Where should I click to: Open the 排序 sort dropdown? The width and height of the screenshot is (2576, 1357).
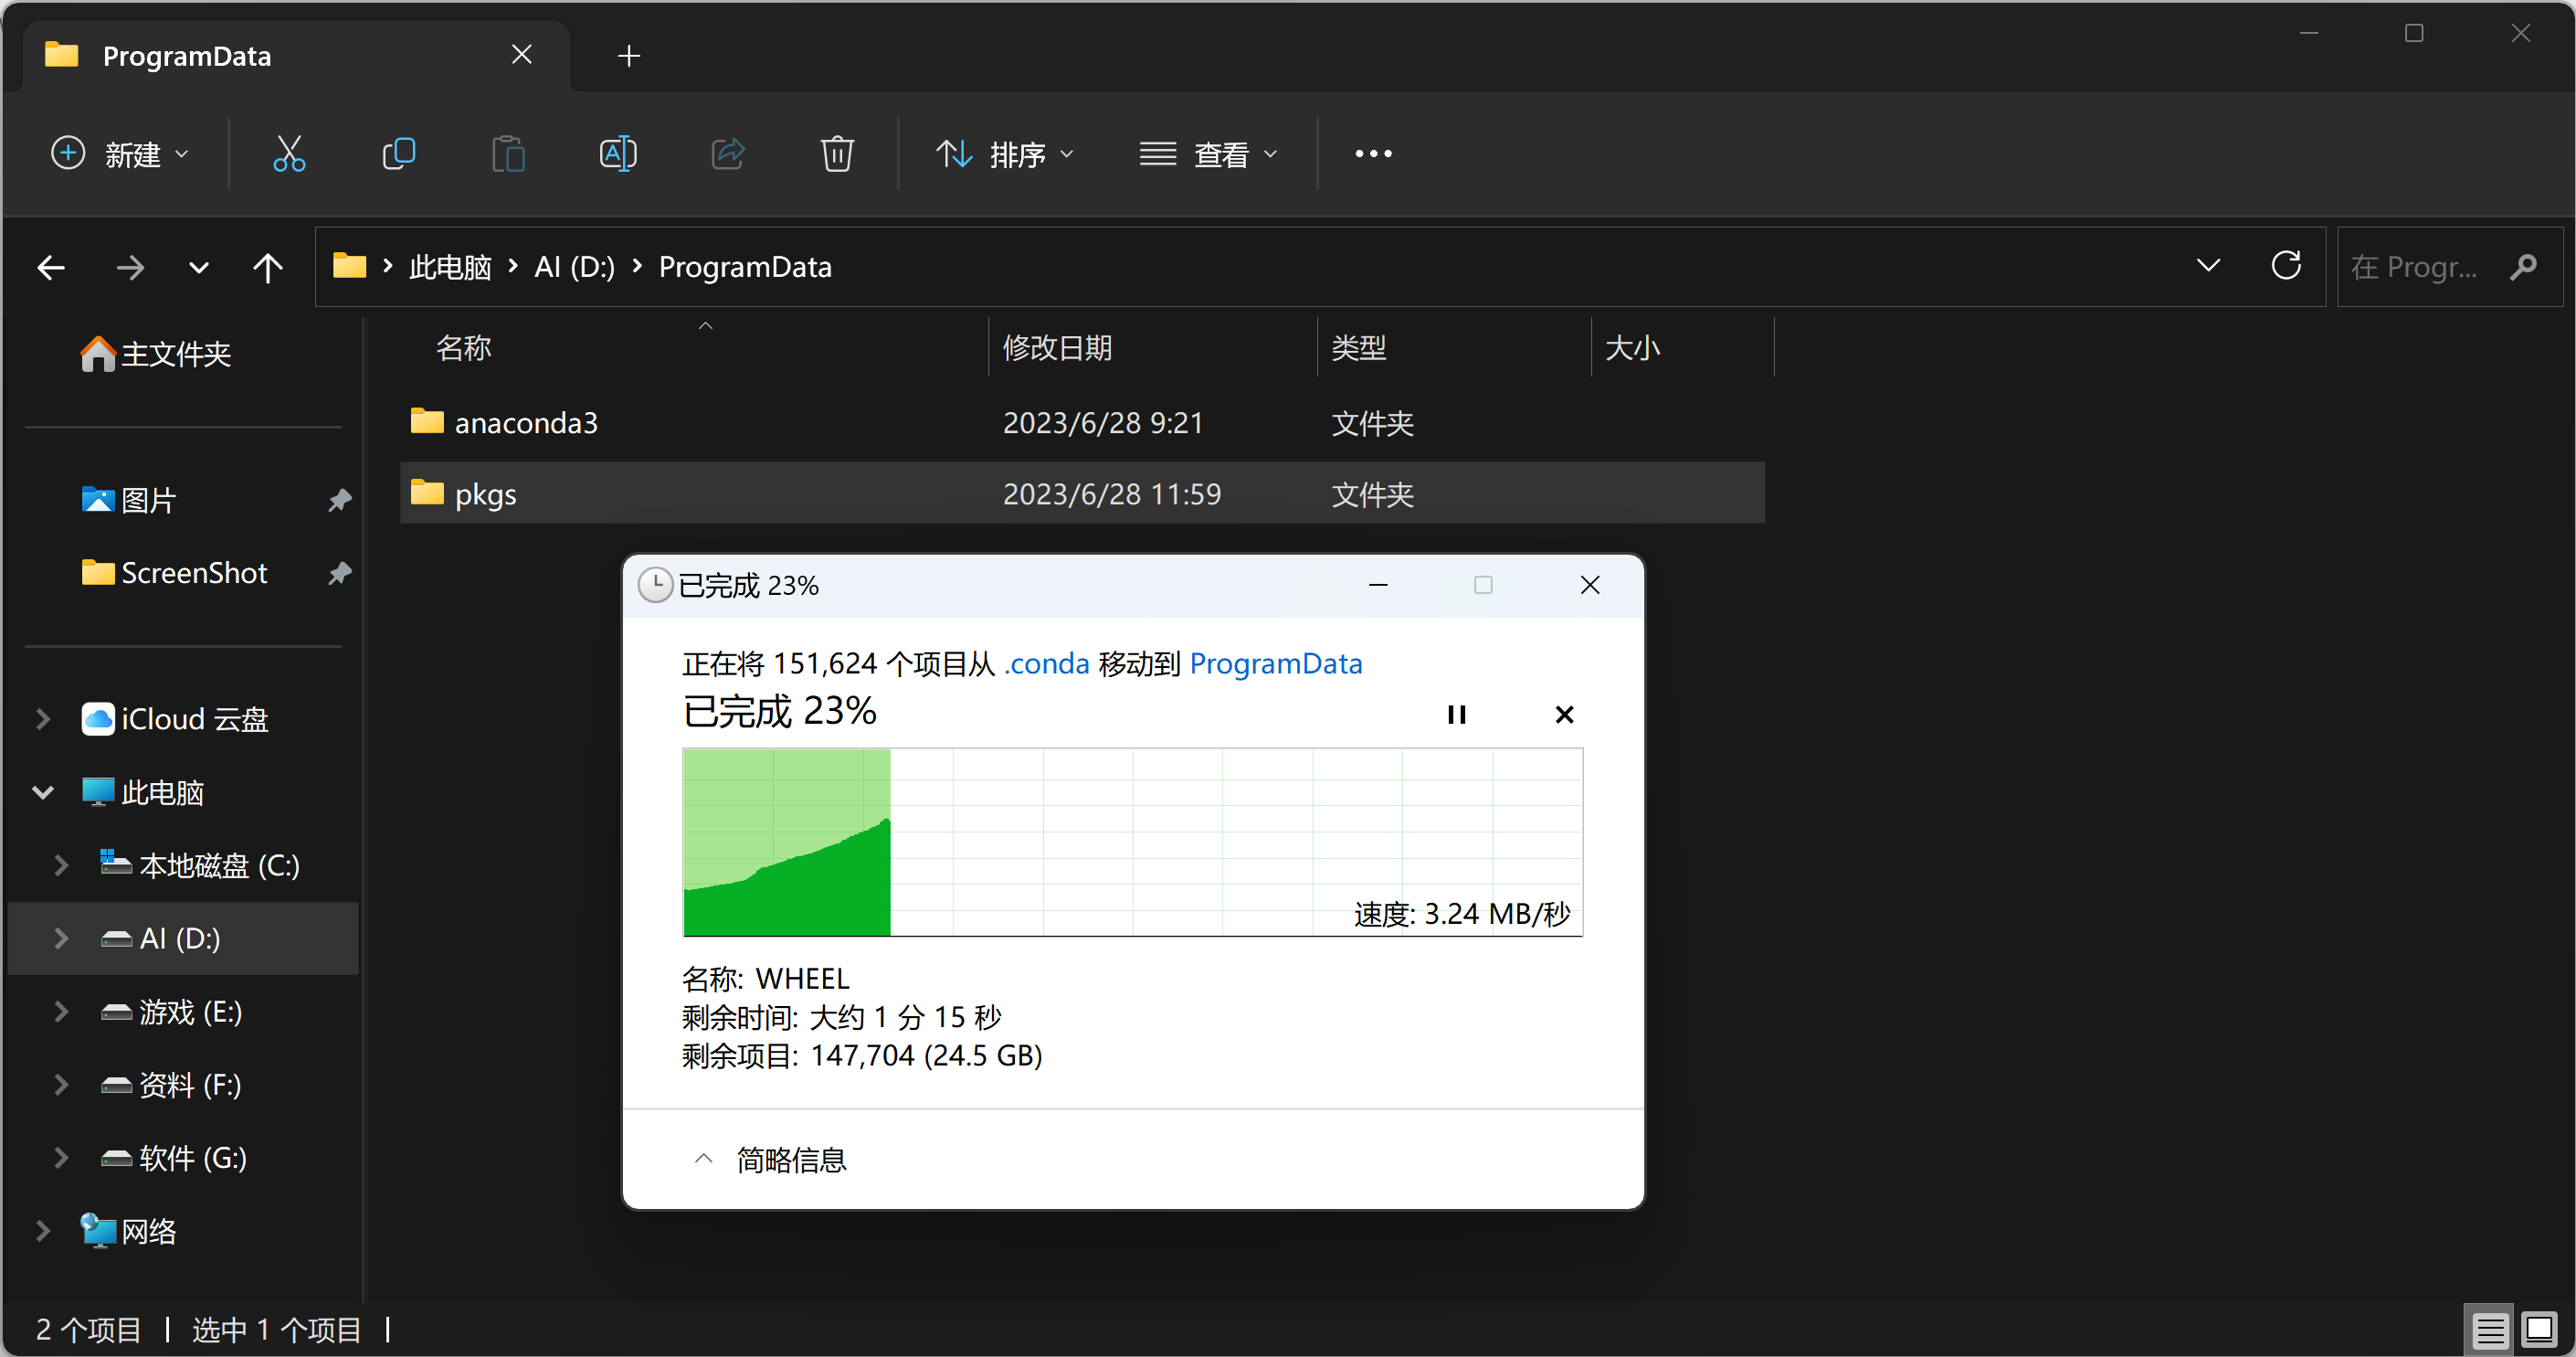point(1005,154)
